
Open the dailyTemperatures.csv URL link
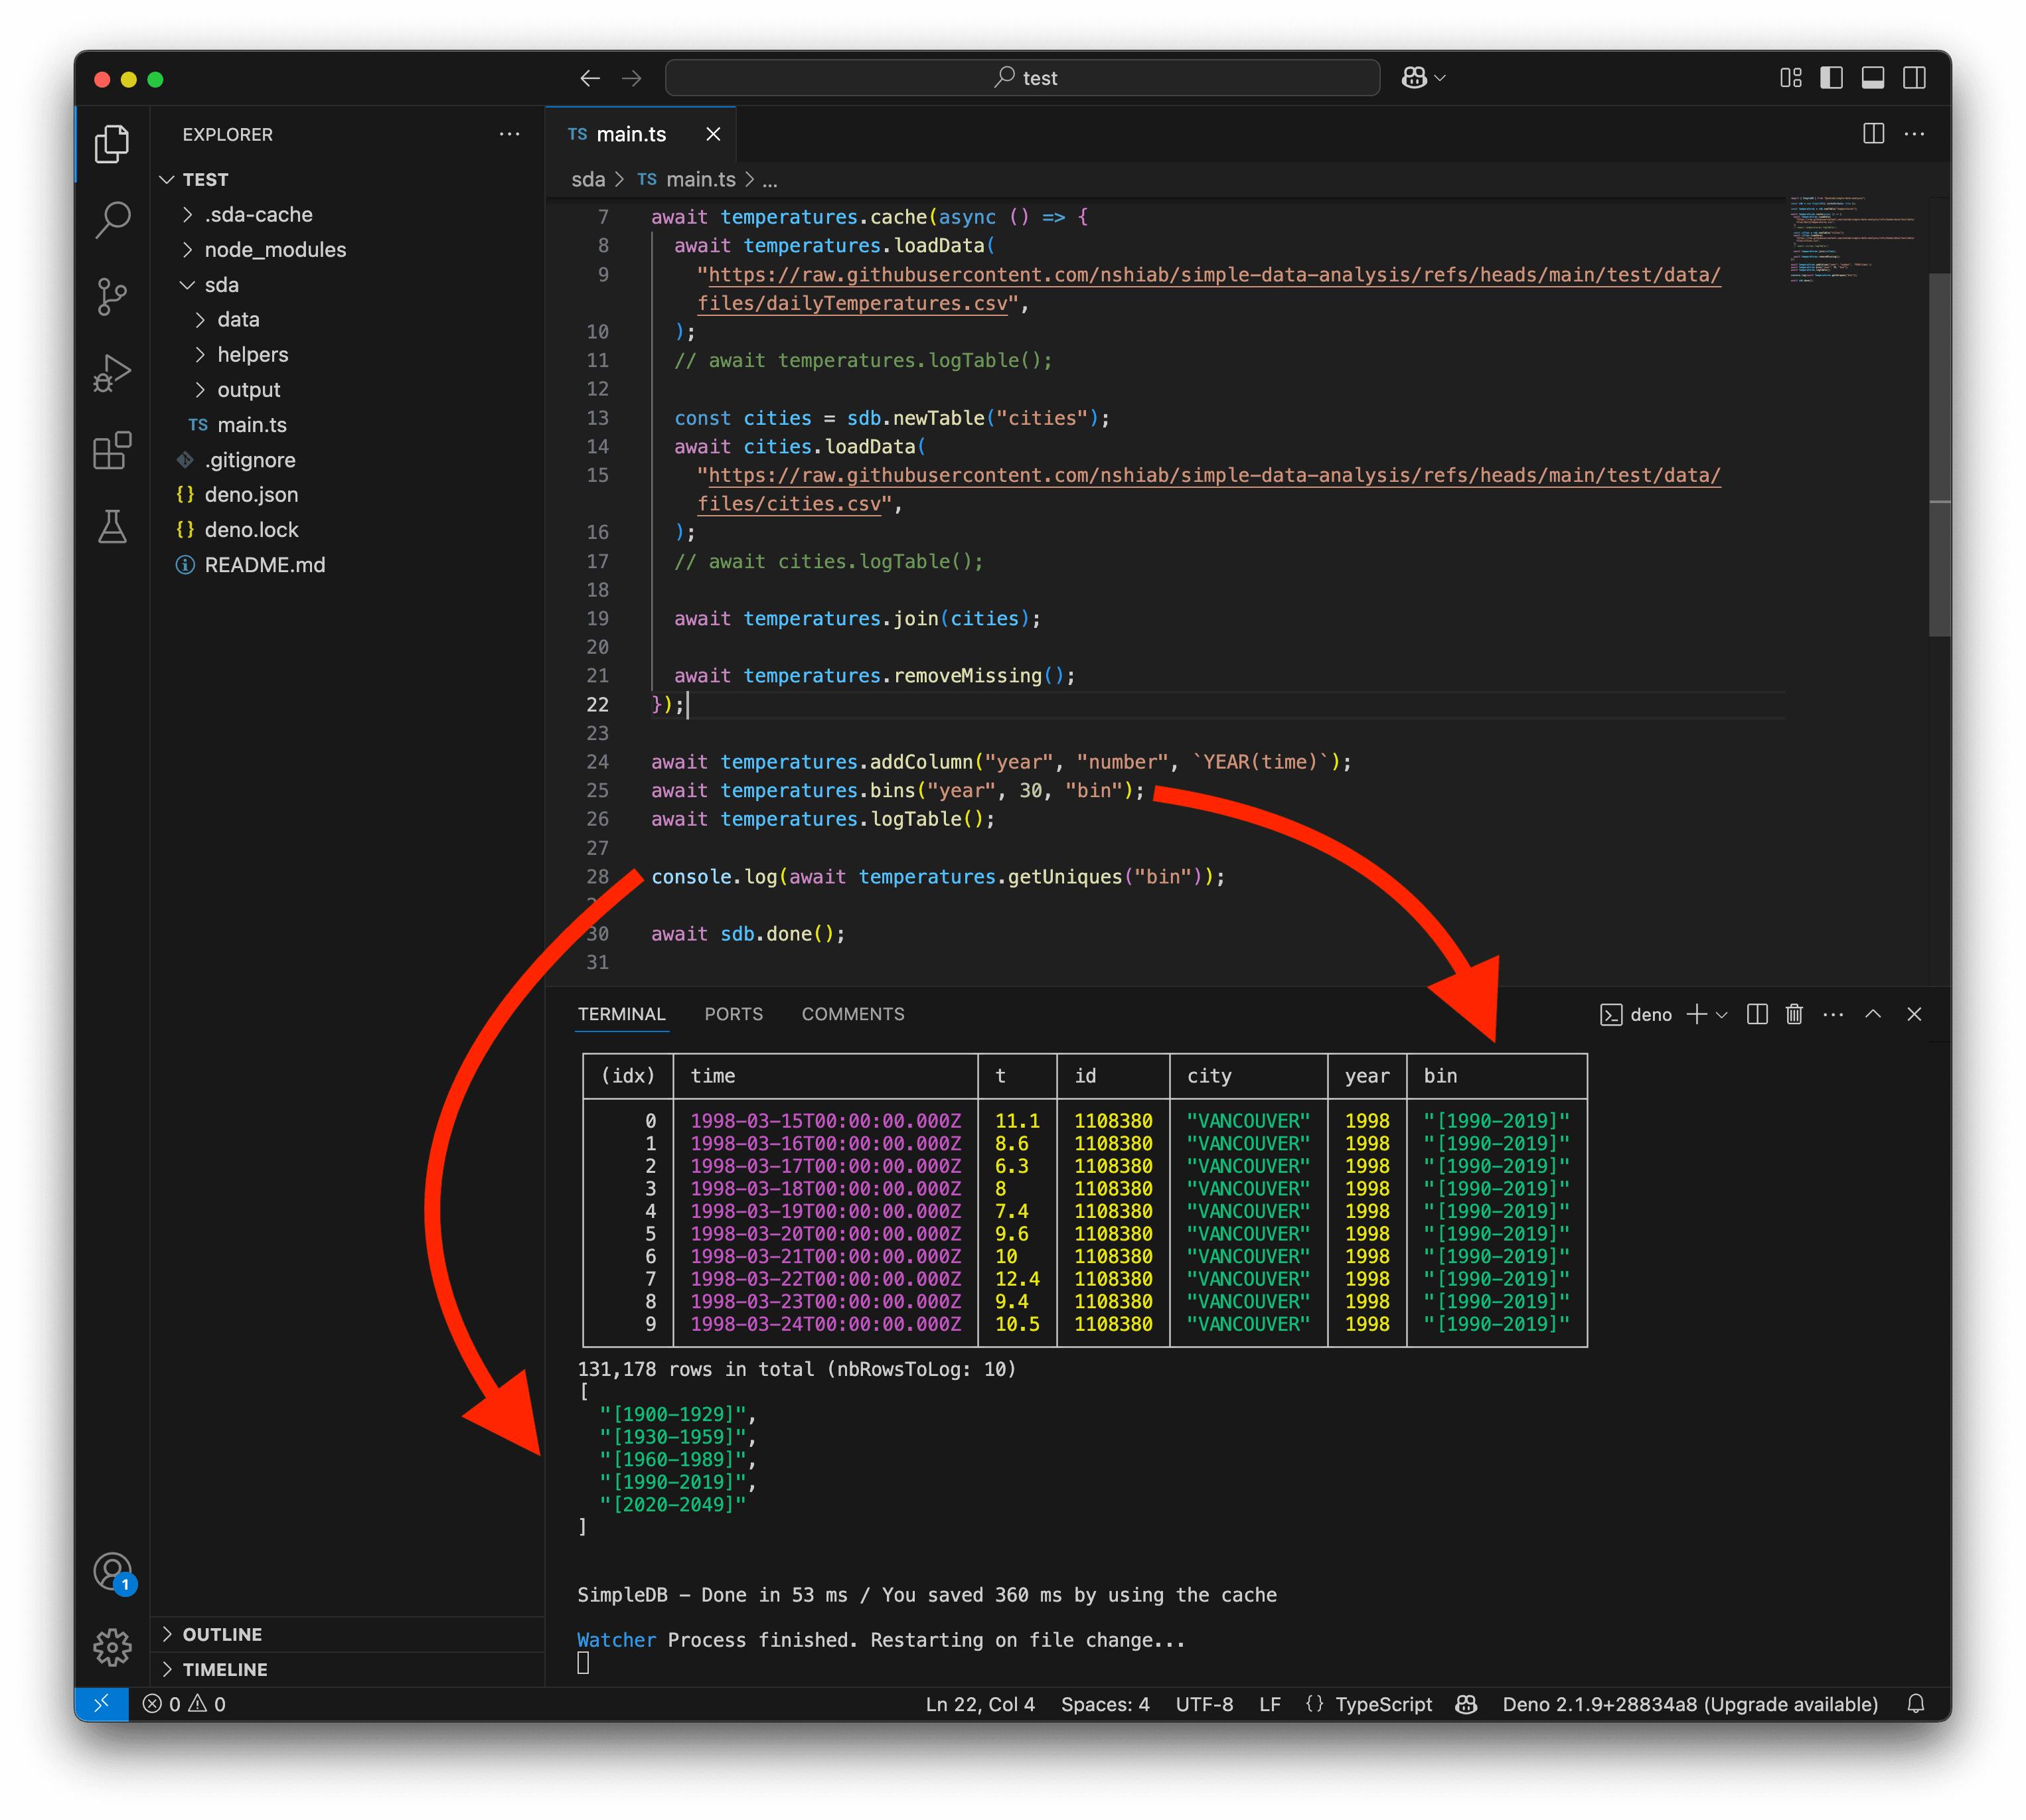point(1209,289)
